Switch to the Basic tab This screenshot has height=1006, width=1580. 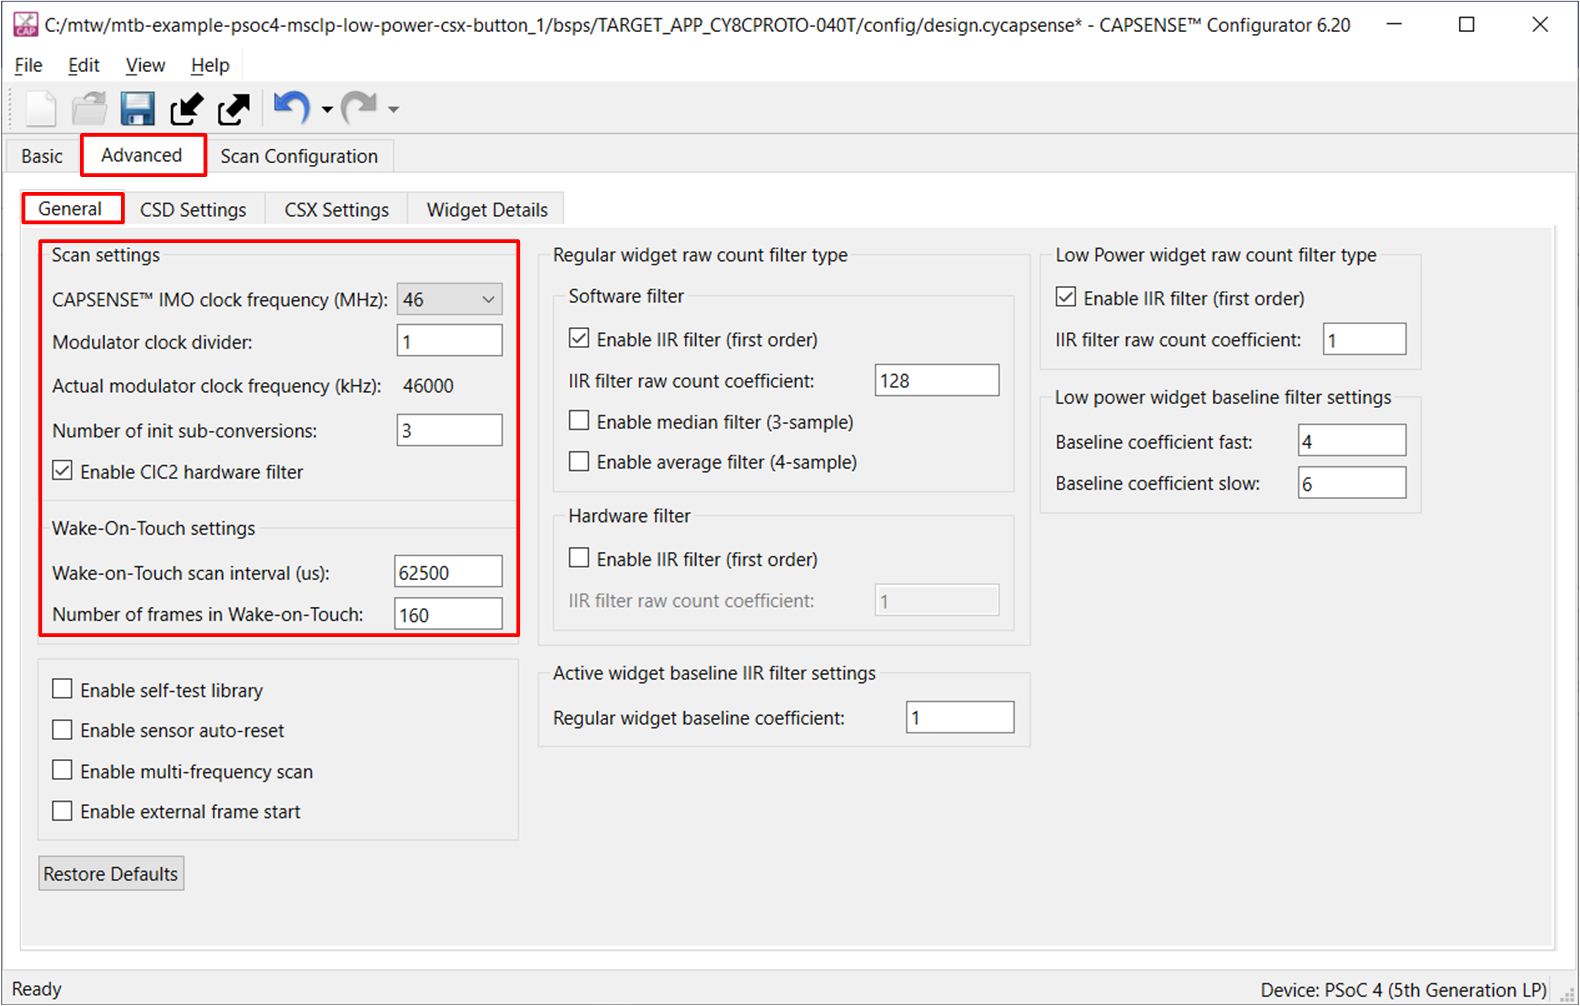tap(42, 156)
